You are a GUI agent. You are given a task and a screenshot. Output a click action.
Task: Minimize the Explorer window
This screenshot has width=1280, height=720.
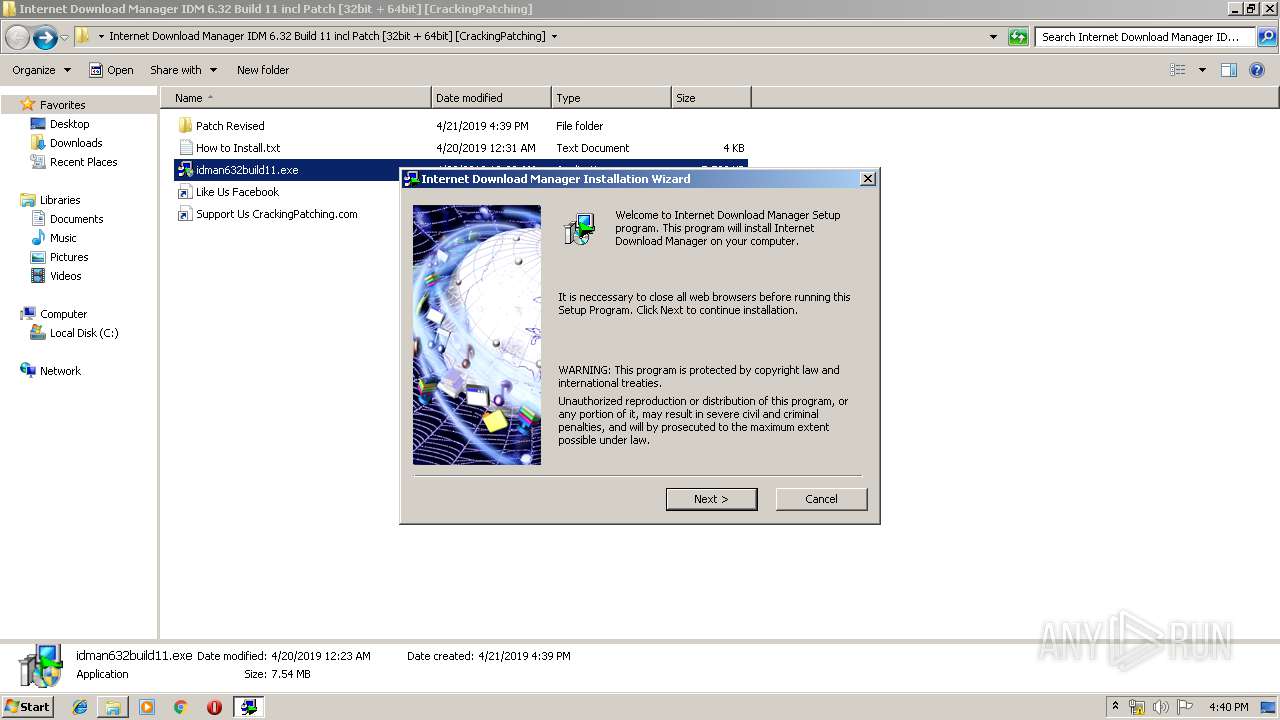pyautogui.click(x=1235, y=9)
